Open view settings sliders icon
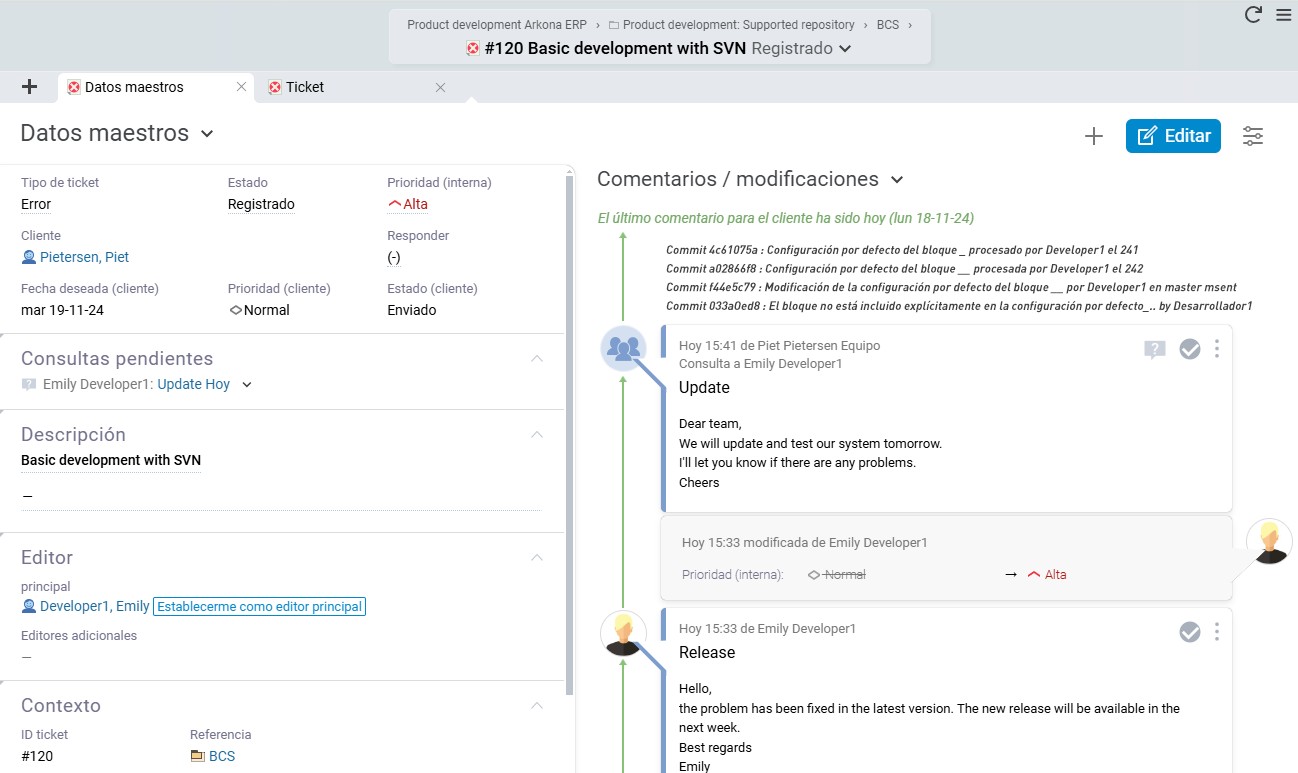 pos(1252,137)
